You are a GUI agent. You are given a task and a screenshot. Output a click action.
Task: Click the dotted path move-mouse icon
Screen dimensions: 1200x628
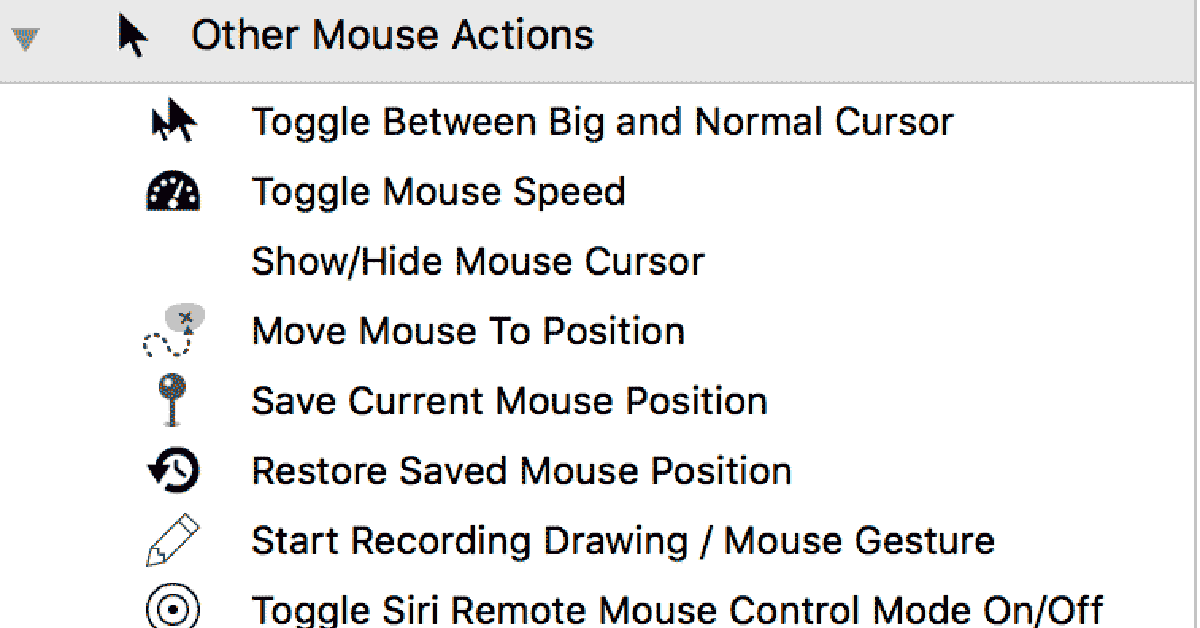tap(173, 332)
